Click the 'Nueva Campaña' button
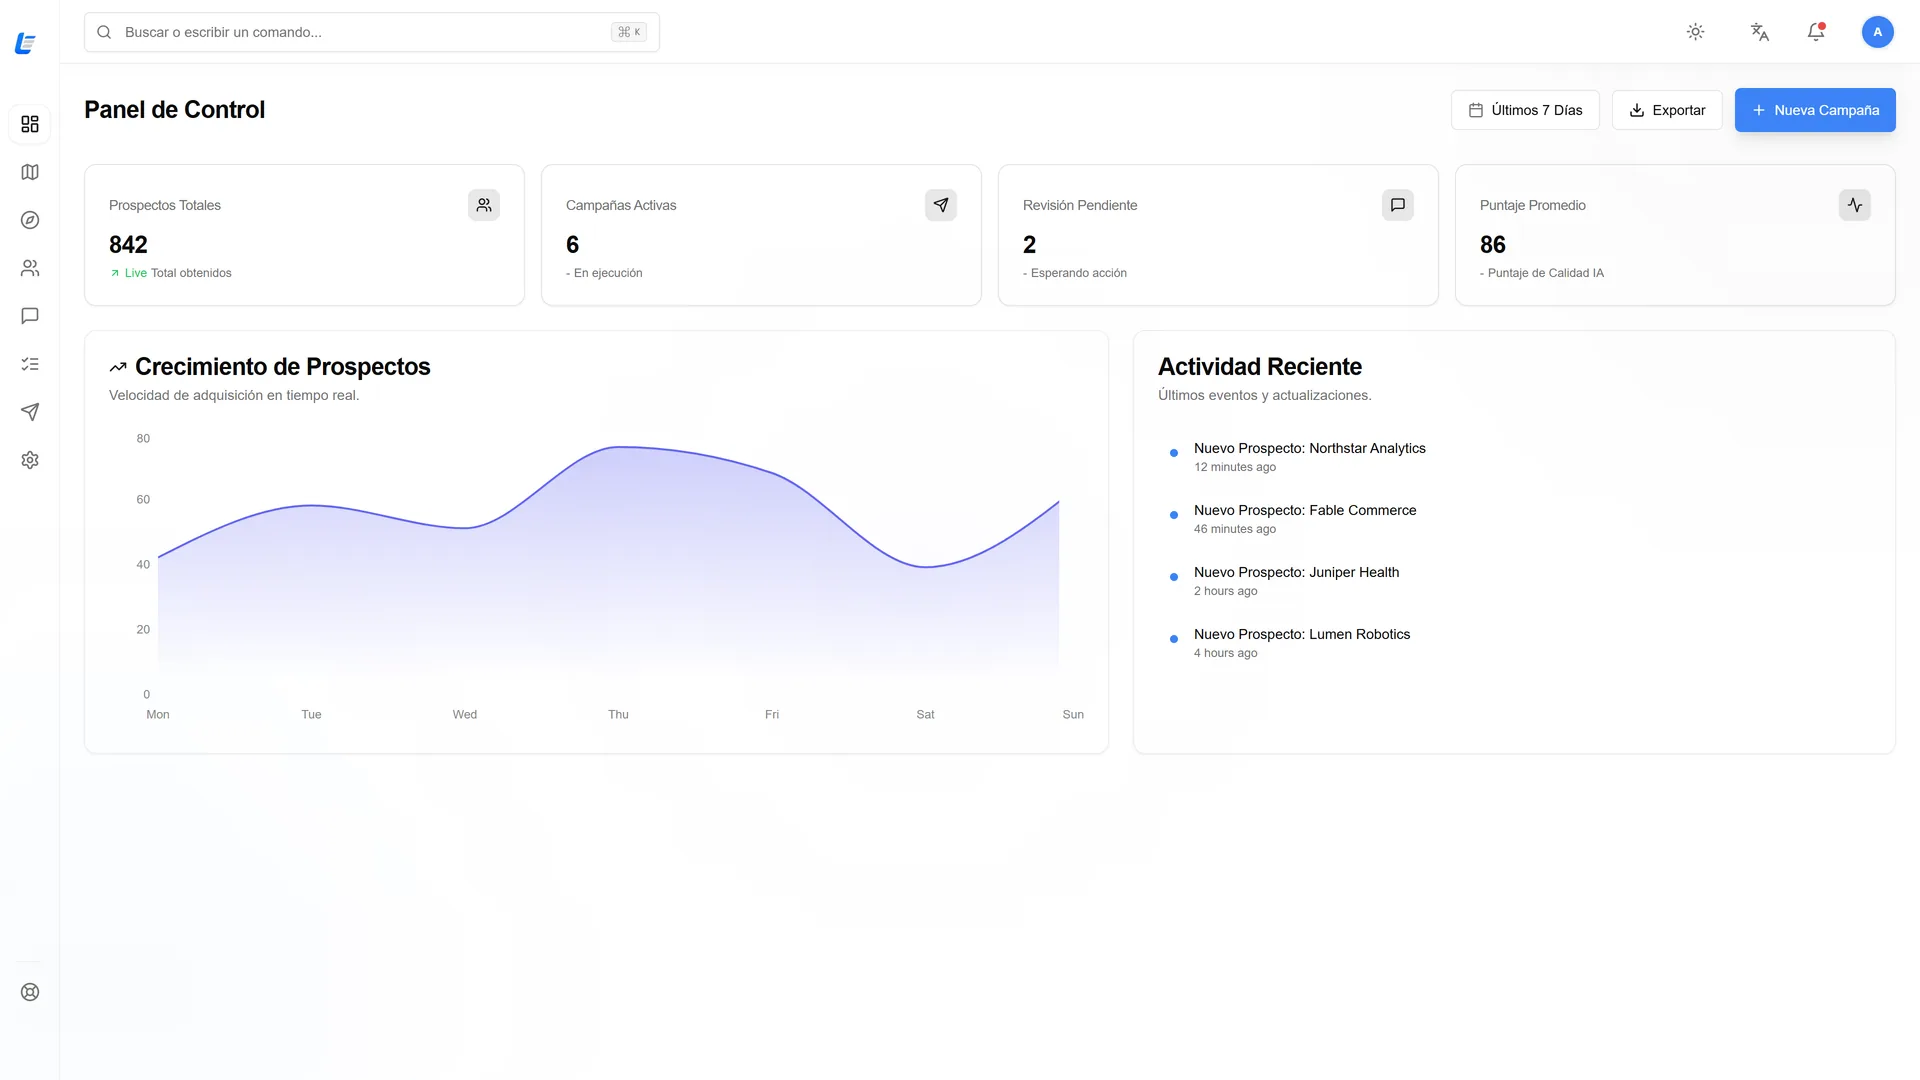 [1815, 110]
